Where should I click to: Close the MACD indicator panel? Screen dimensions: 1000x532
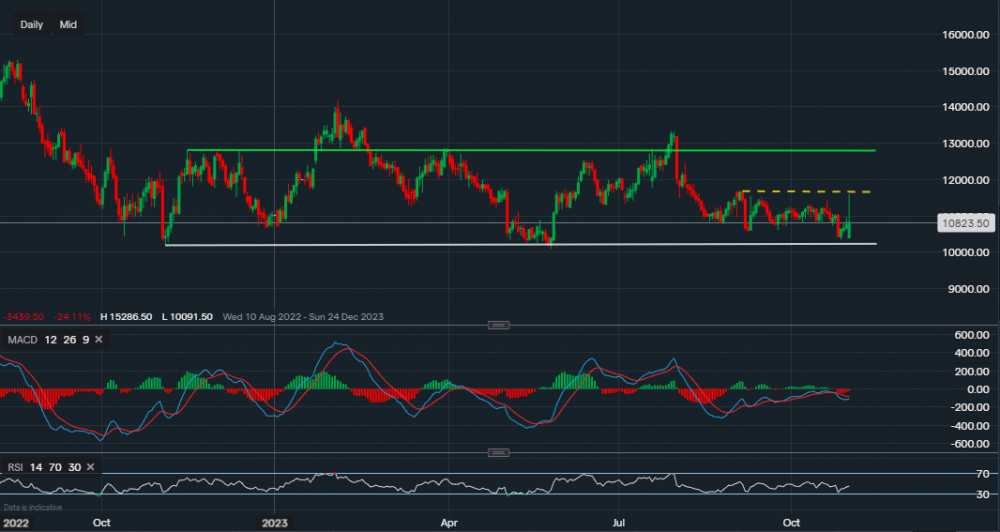(x=100, y=340)
